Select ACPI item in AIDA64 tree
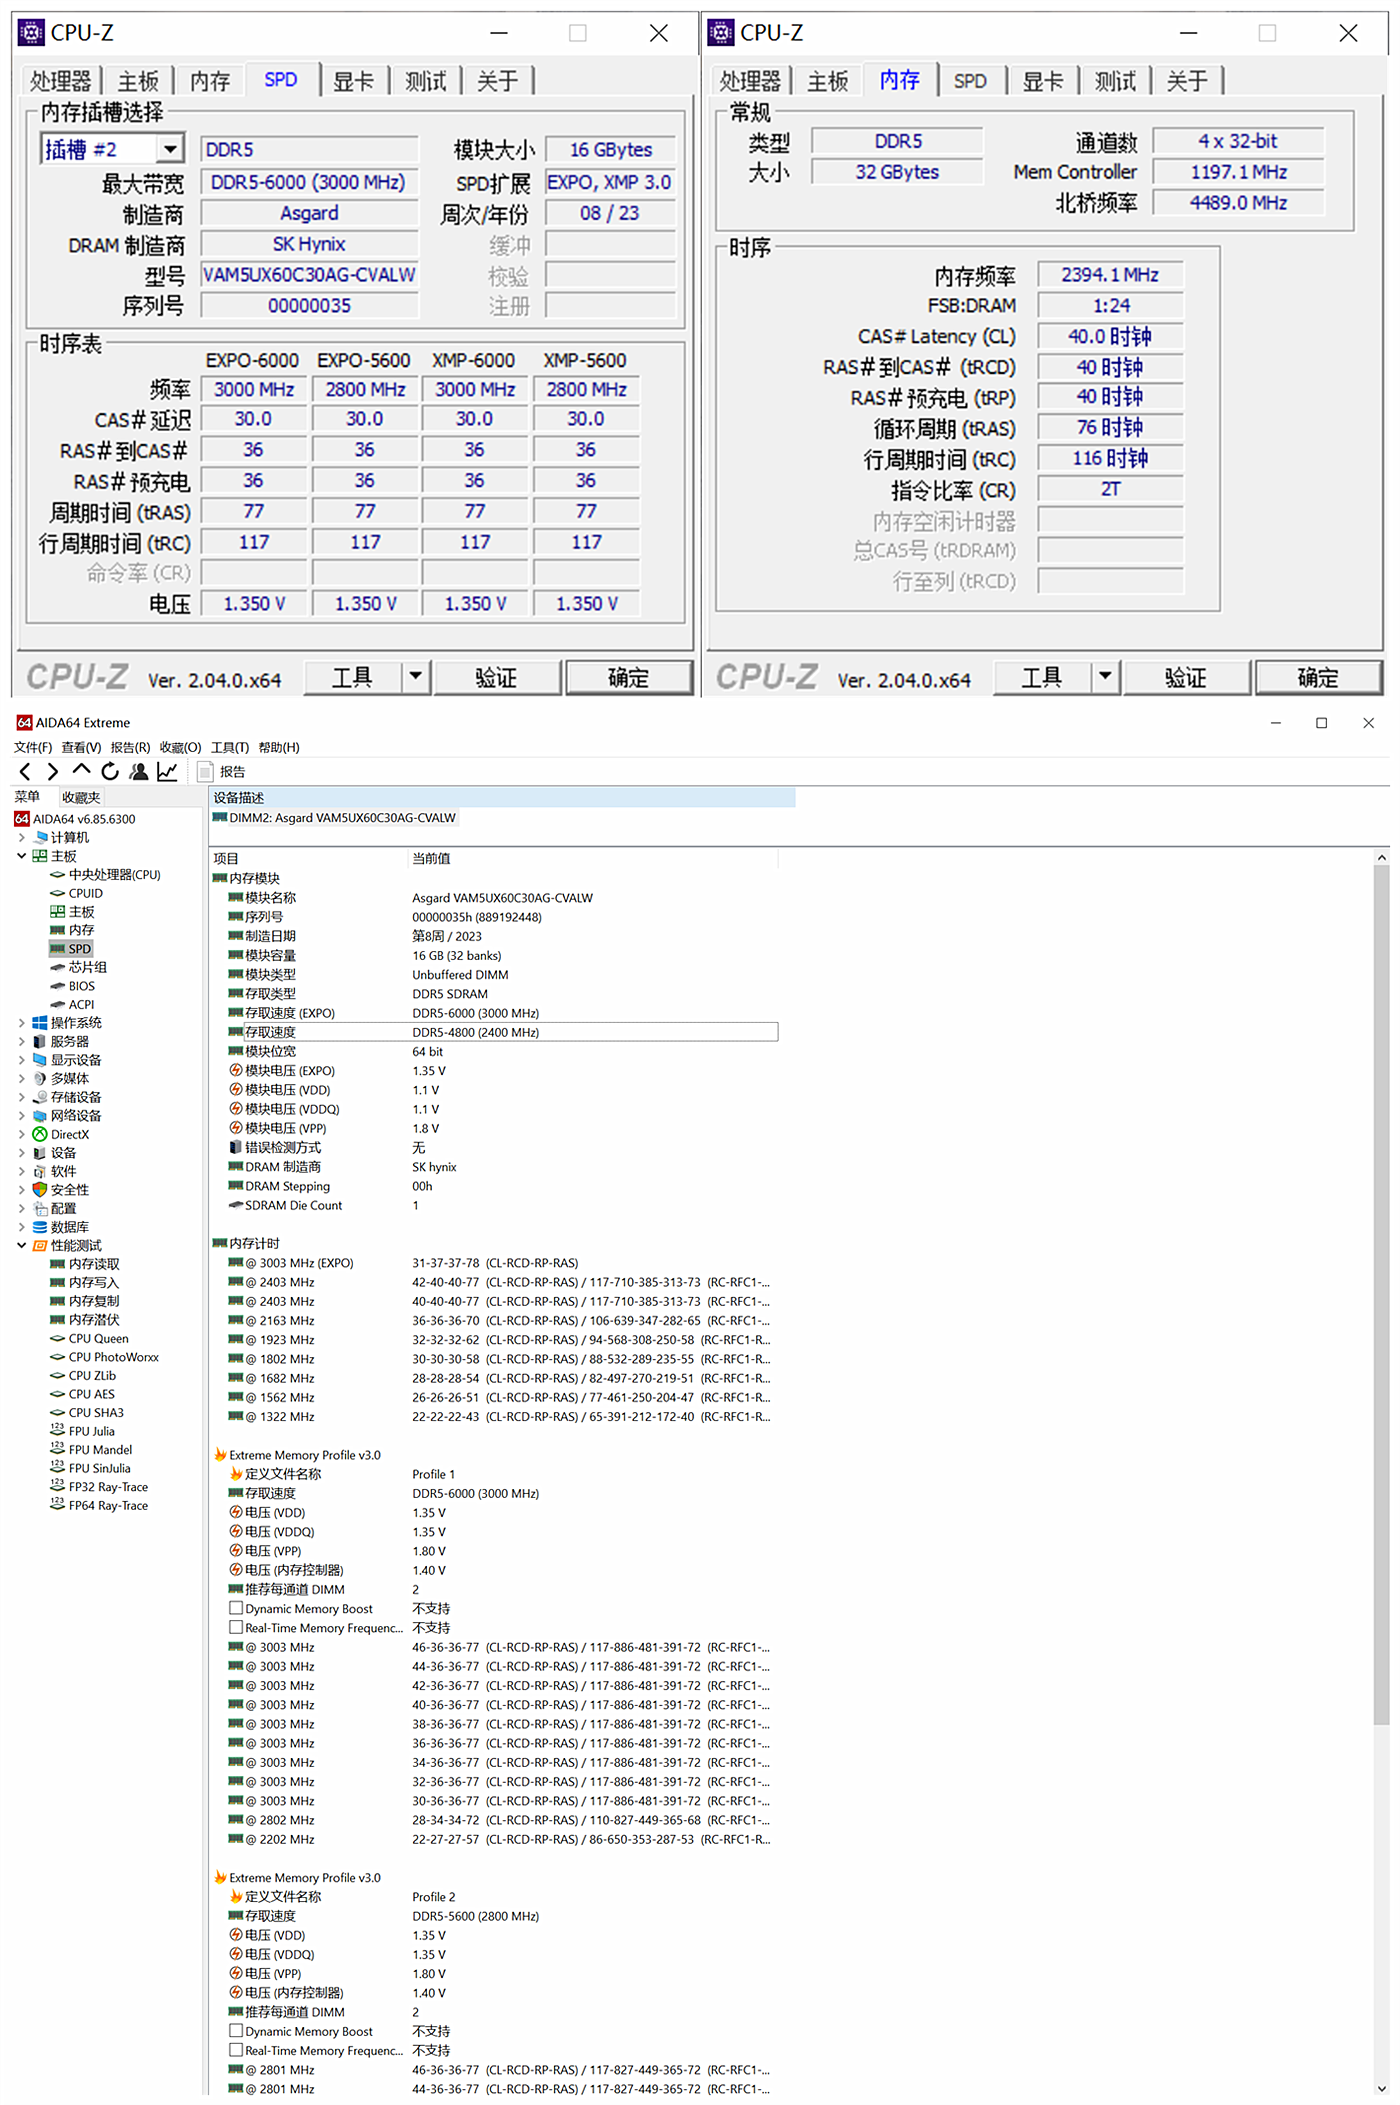Screen dimensions: 1400x2105 (73, 1004)
